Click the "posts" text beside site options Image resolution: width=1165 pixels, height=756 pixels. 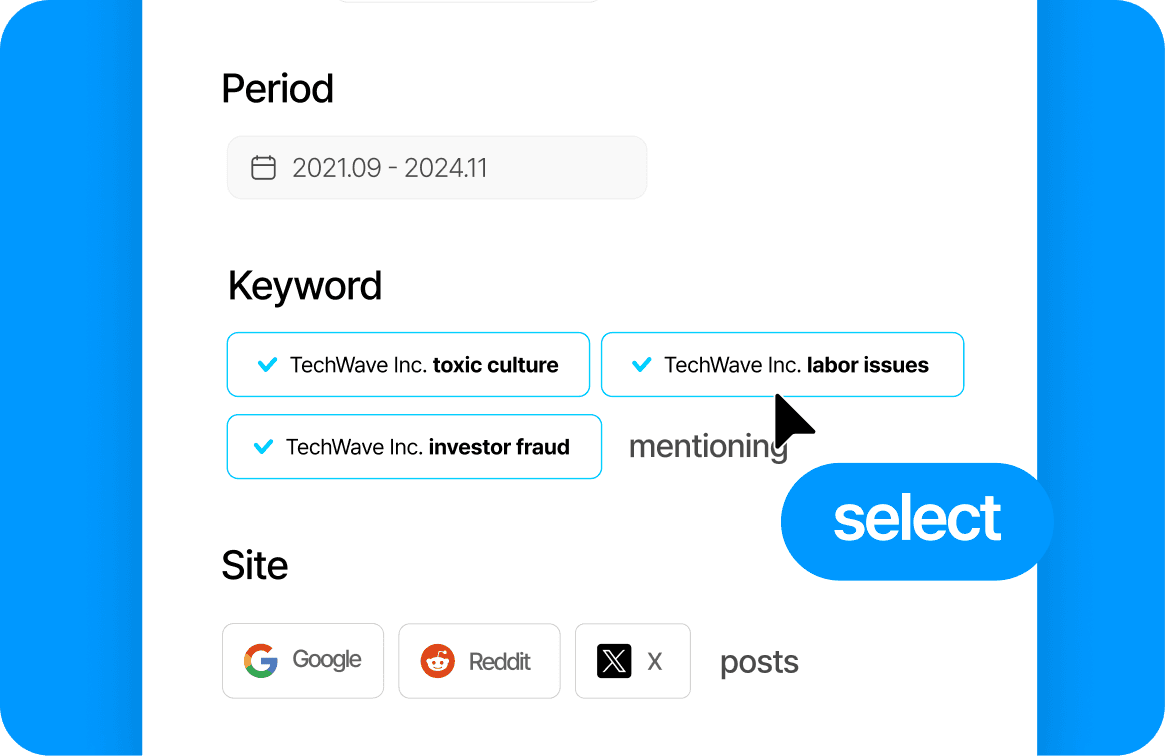pos(759,662)
